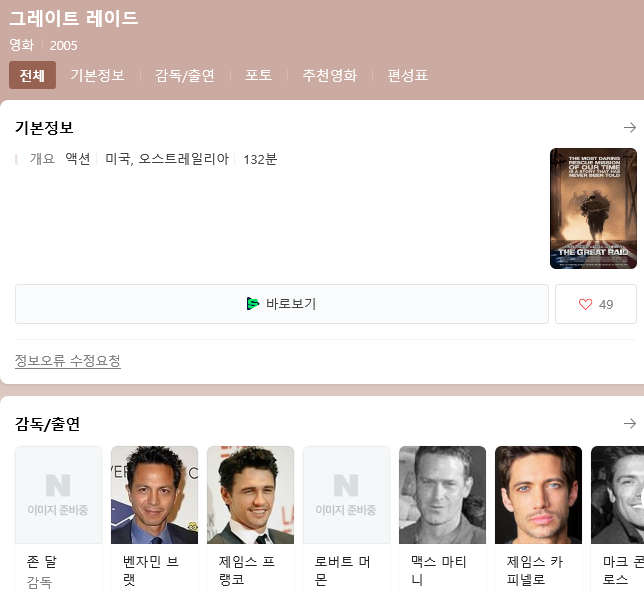Switch to the 기본정보 tab
This screenshot has height=592, width=644.
coord(97,75)
